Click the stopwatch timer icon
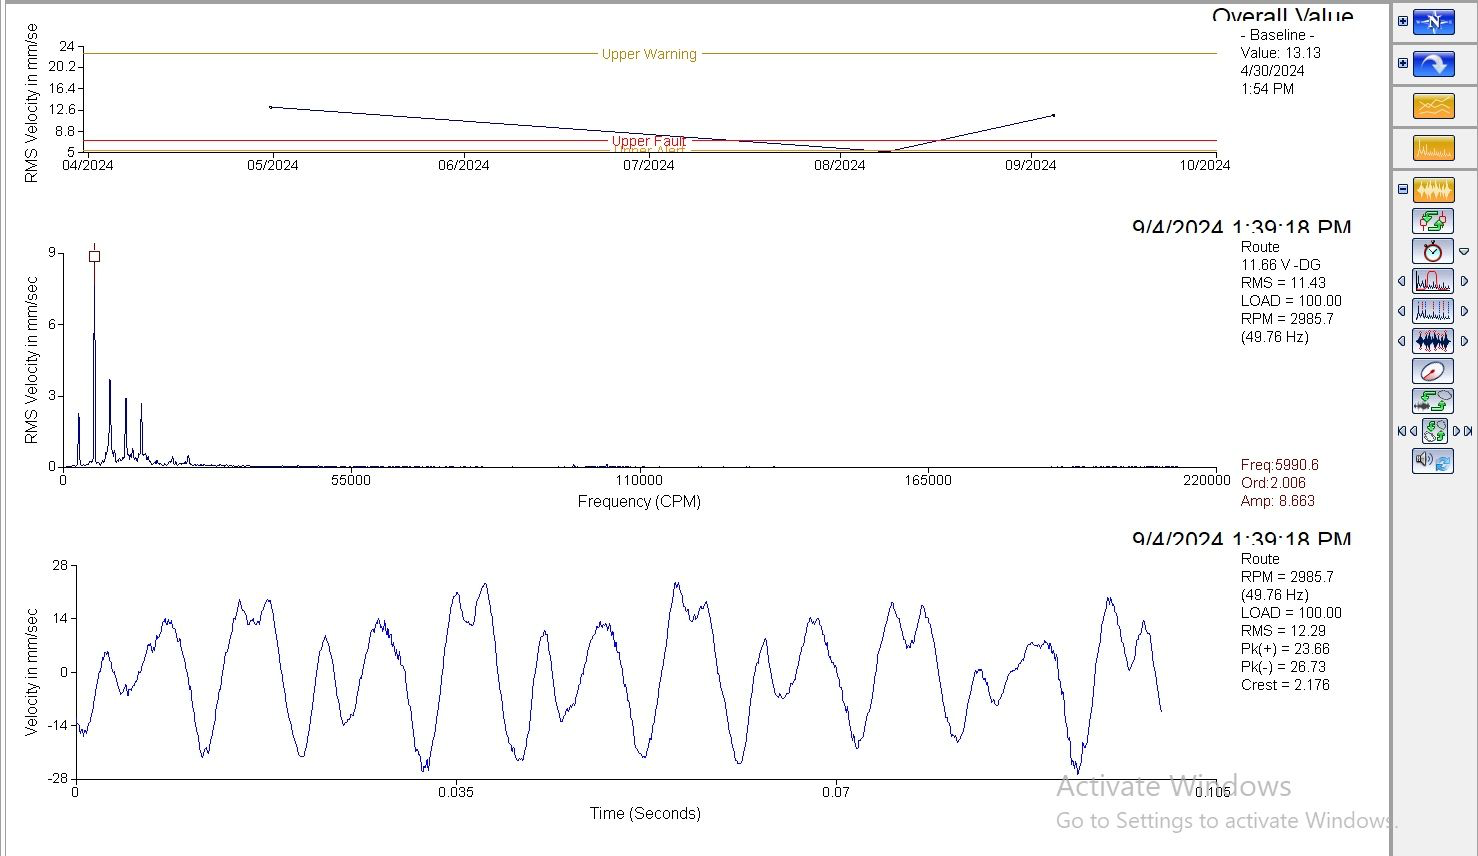The image size is (1478, 856). tap(1433, 251)
